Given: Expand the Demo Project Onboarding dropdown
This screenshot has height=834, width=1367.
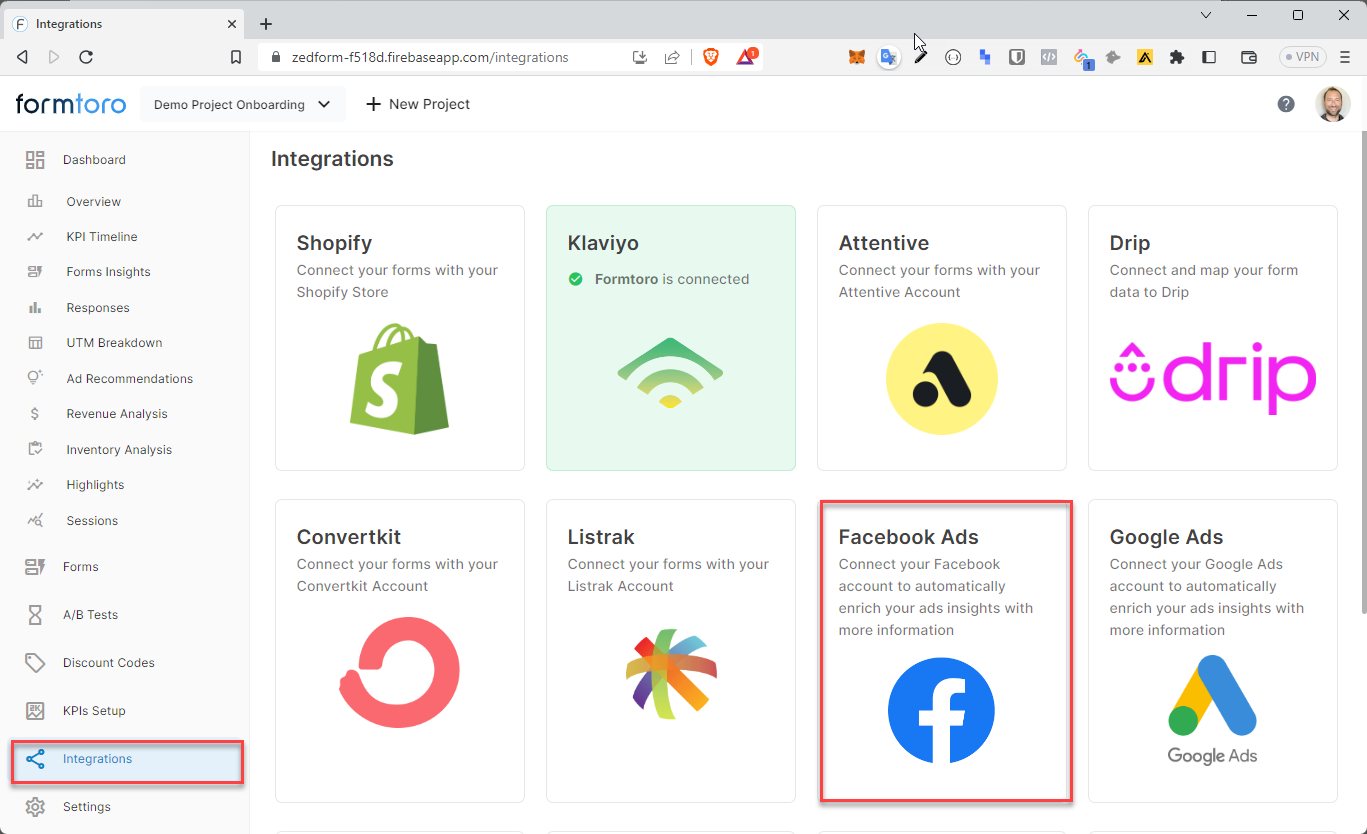Looking at the screenshot, I should 243,104.
